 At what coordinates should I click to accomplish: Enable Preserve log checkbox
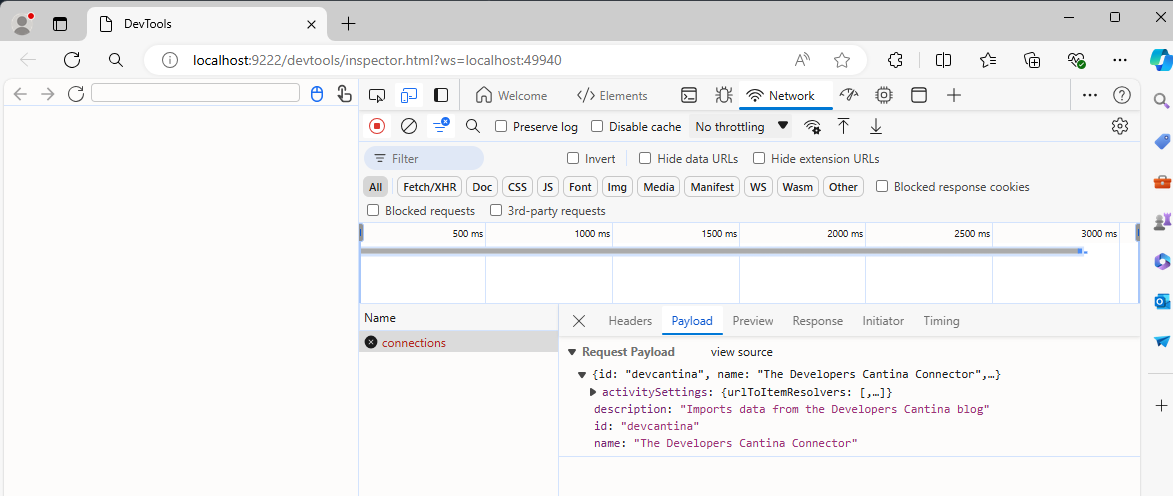coord(501,126)
